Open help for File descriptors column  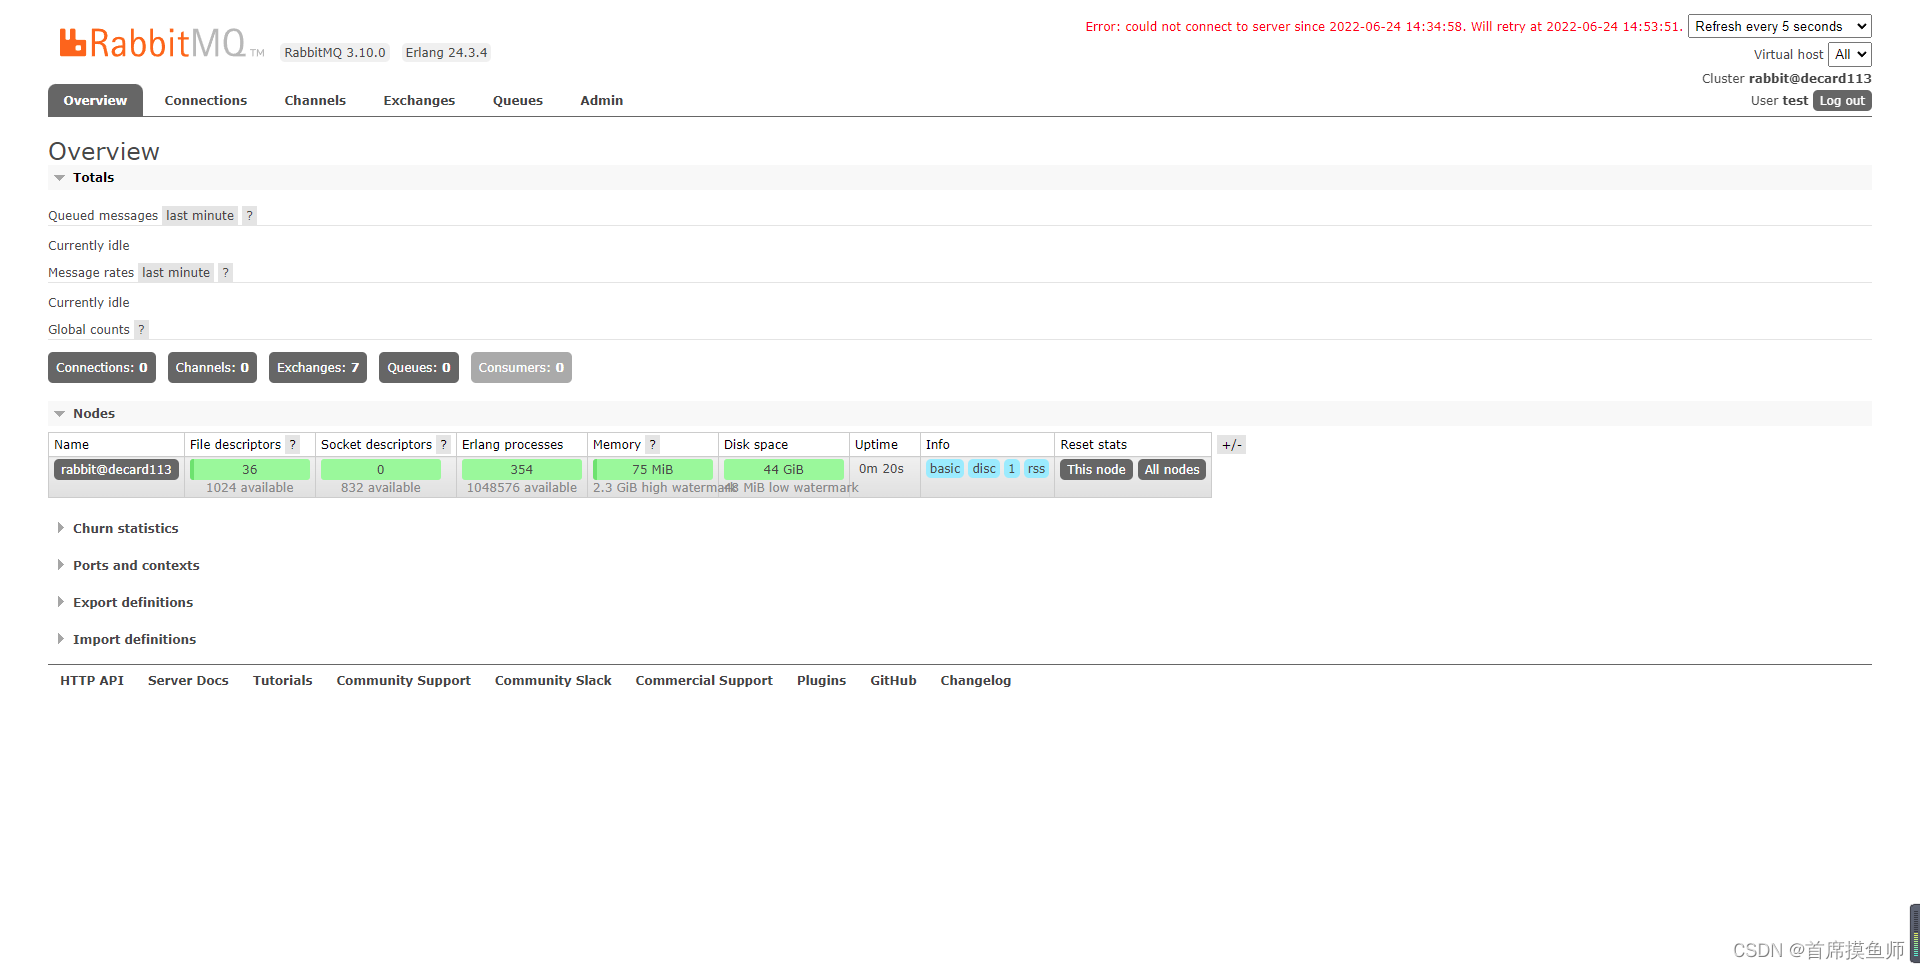coord(293,445)
